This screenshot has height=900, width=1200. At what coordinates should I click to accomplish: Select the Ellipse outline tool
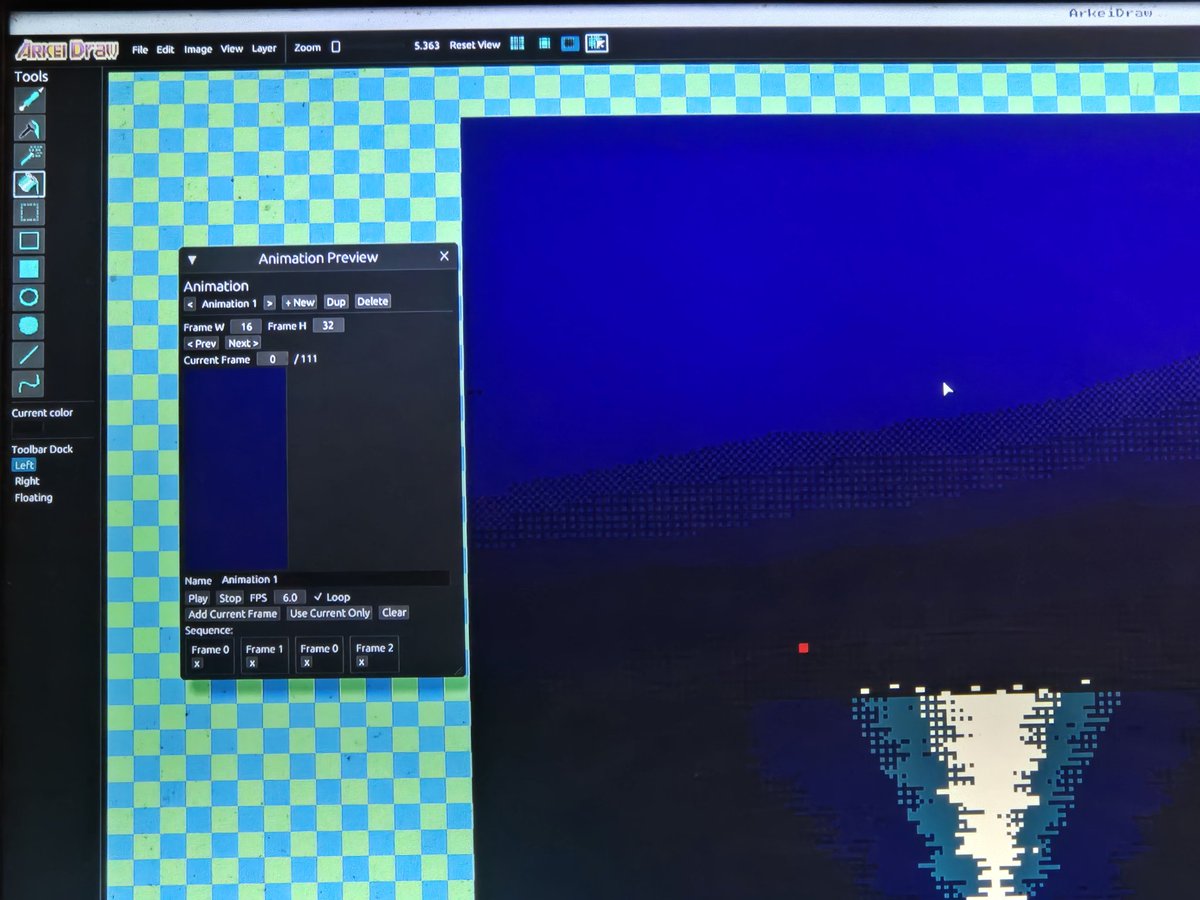click(x=29, y=297)
